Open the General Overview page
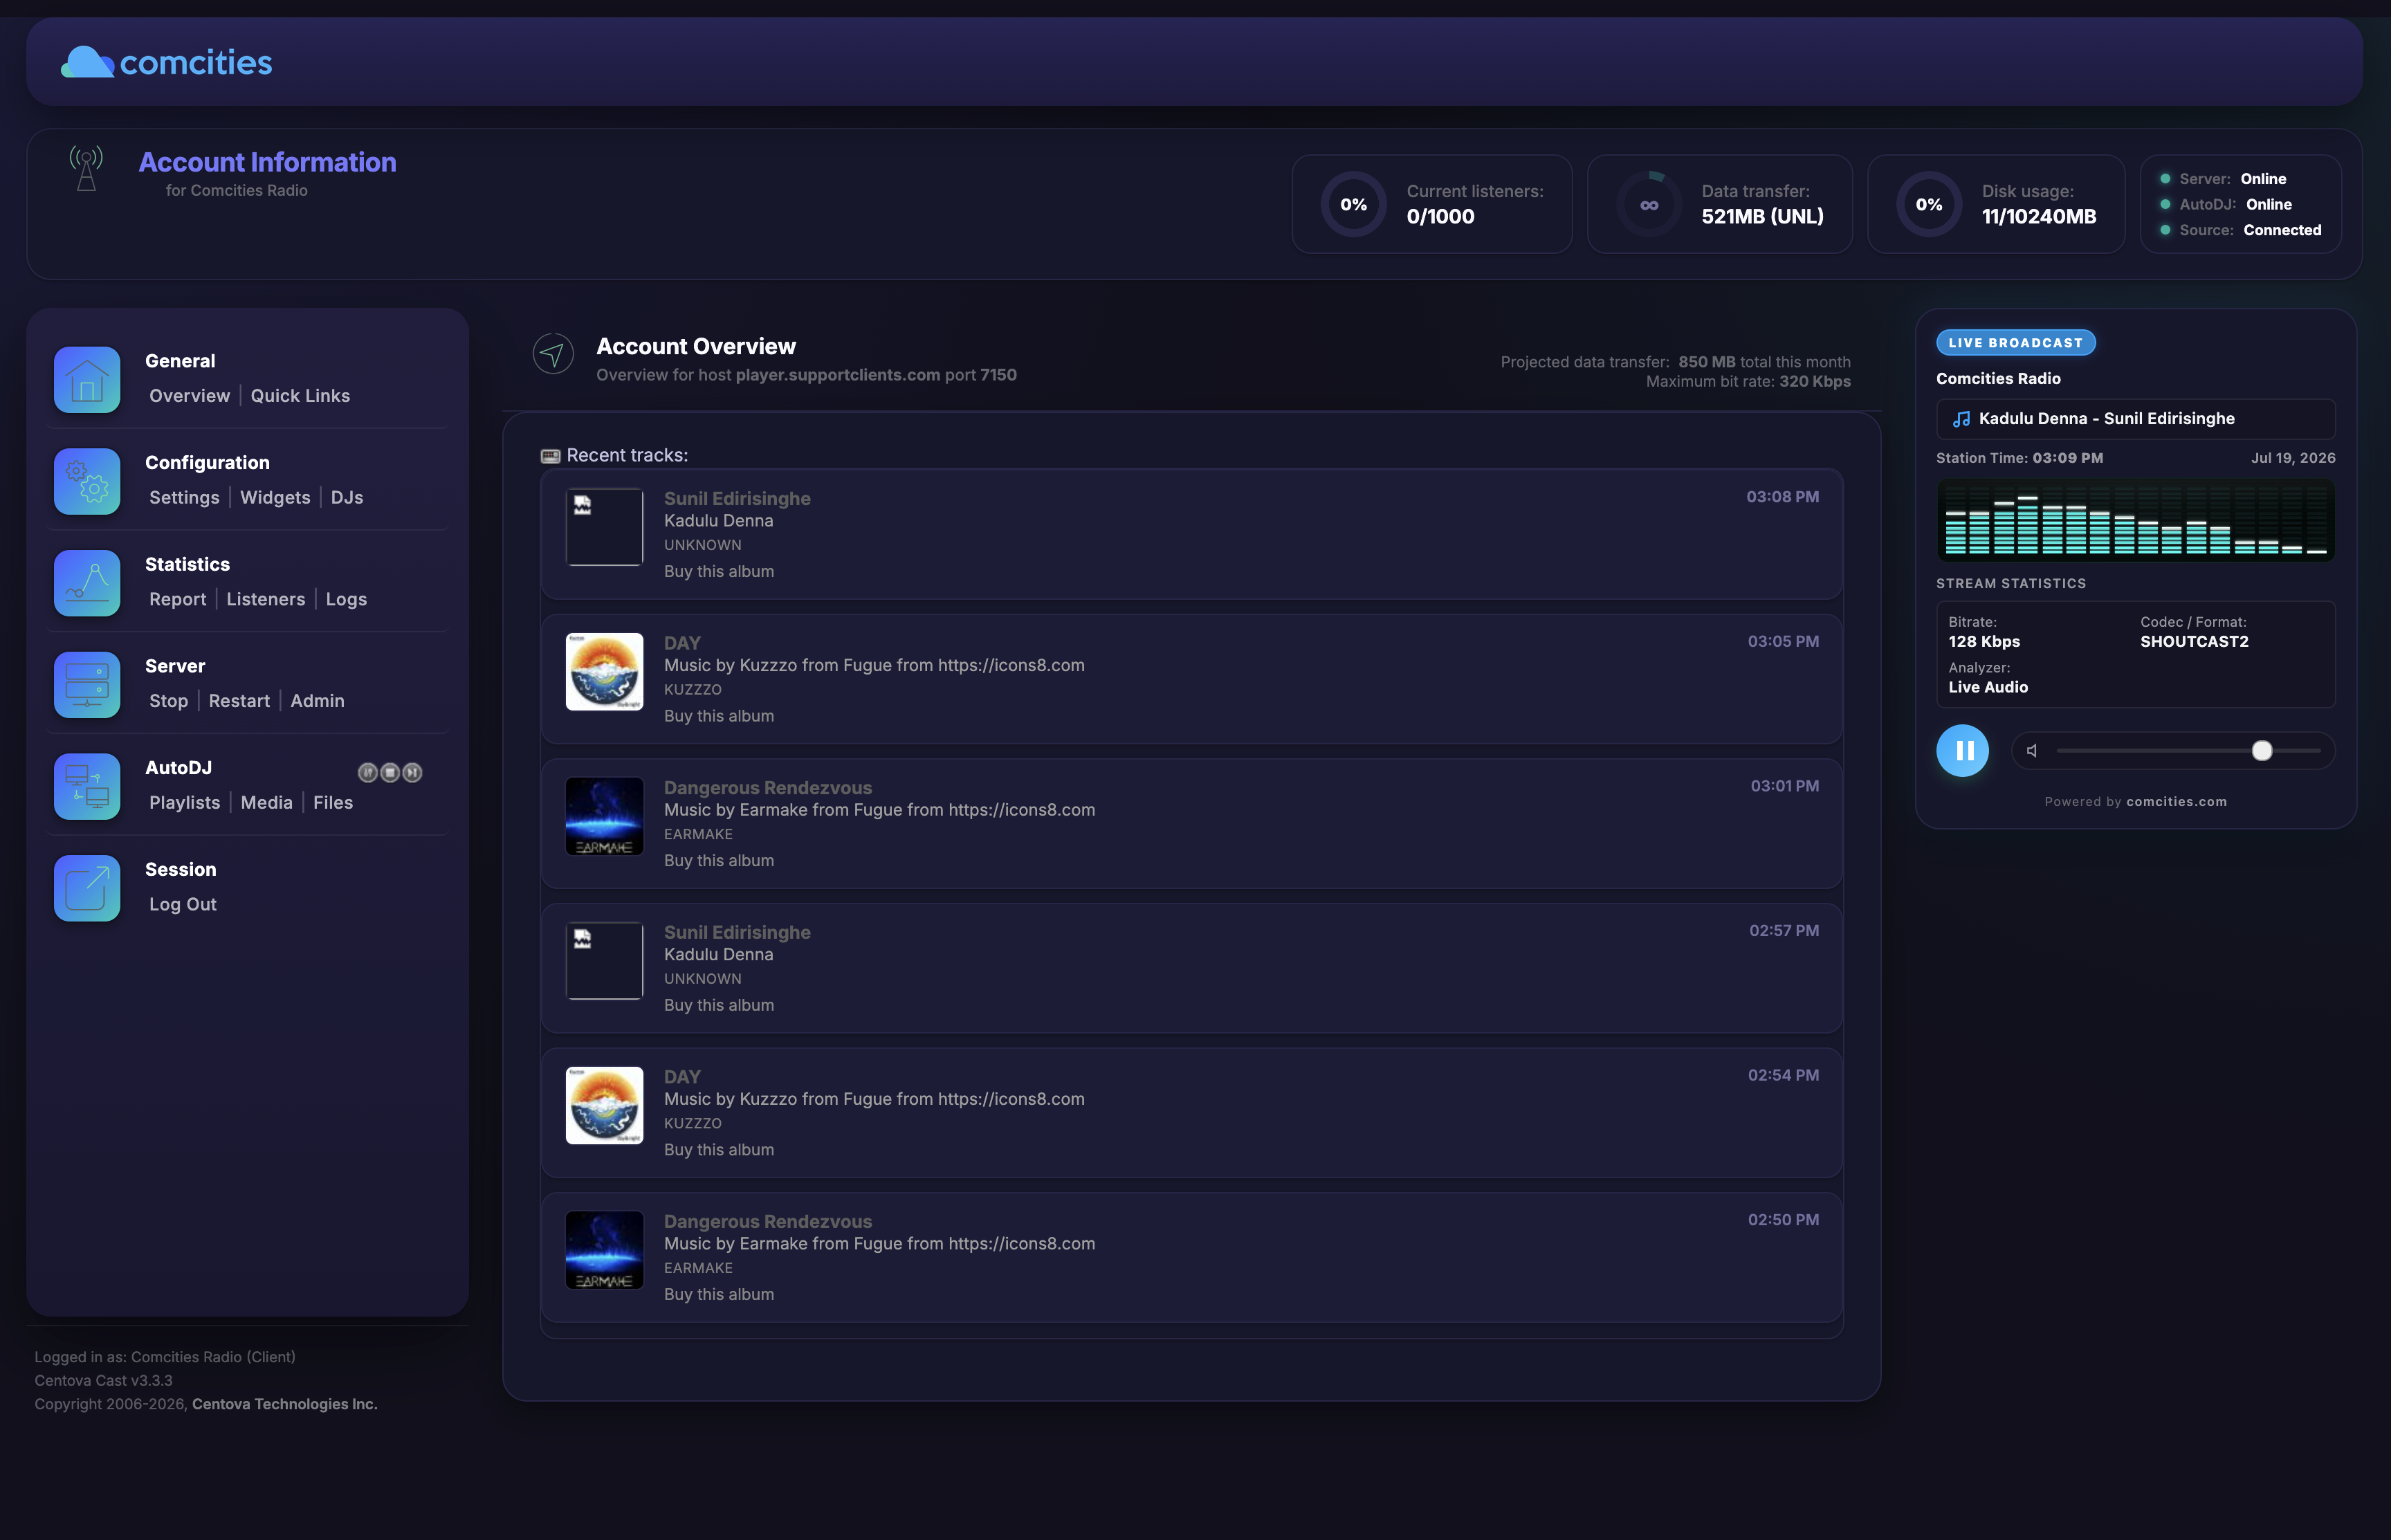Screen dimensions: 2391x1540 (189, 396)
